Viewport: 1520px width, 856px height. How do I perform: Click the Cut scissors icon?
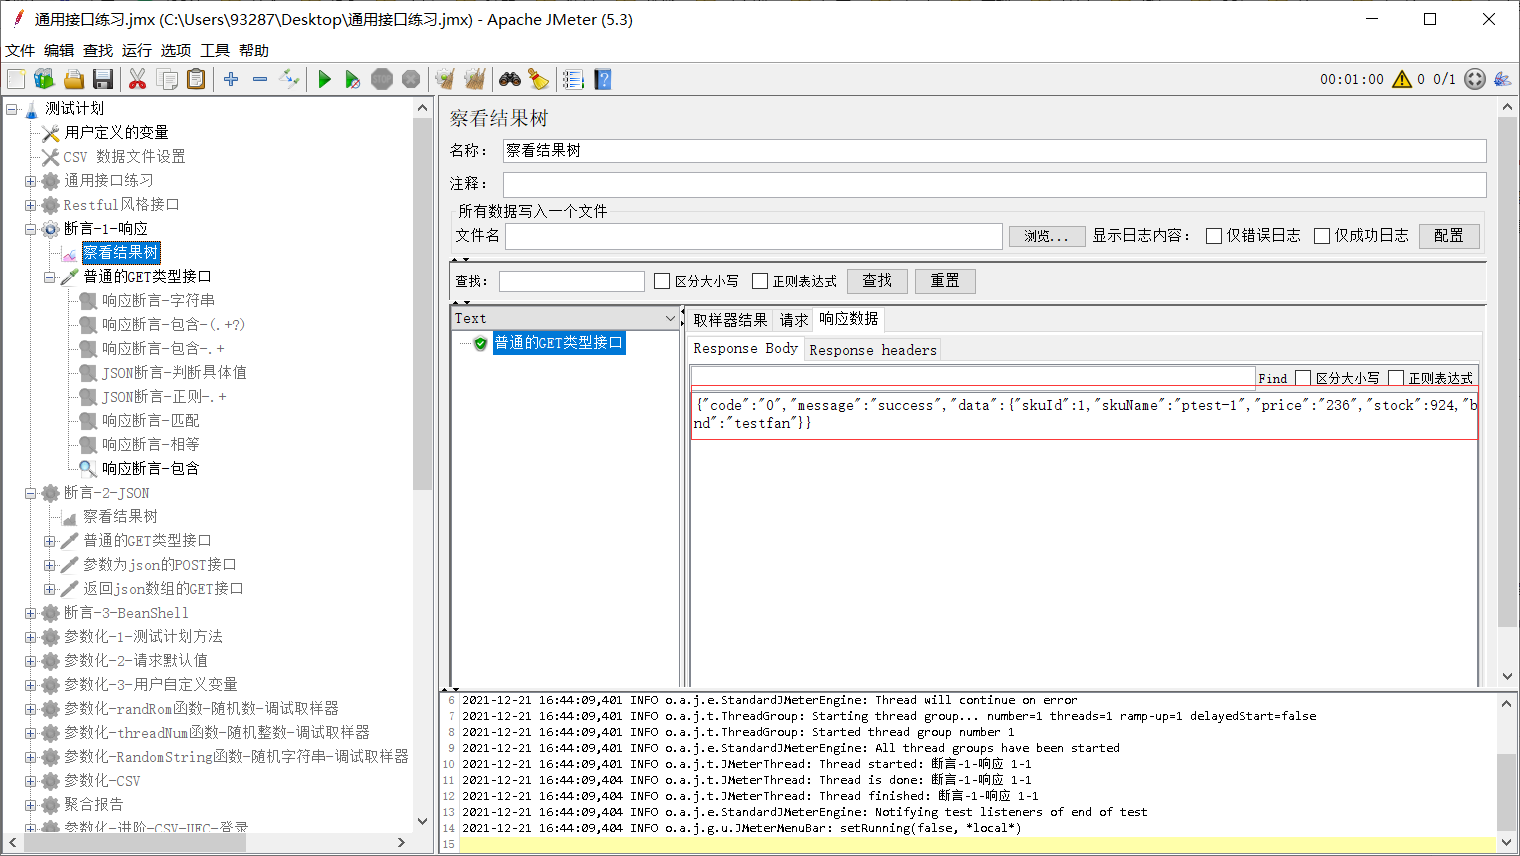(138, 79)
